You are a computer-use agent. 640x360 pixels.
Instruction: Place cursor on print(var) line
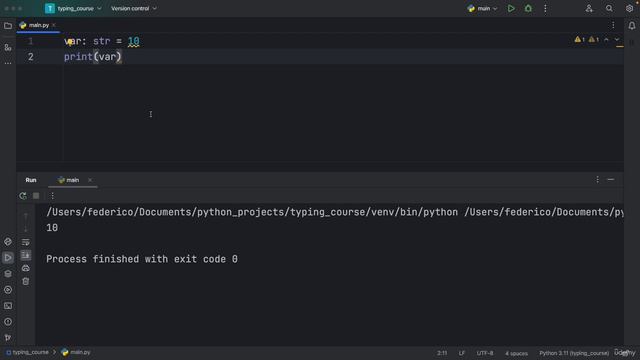[93, 57]
